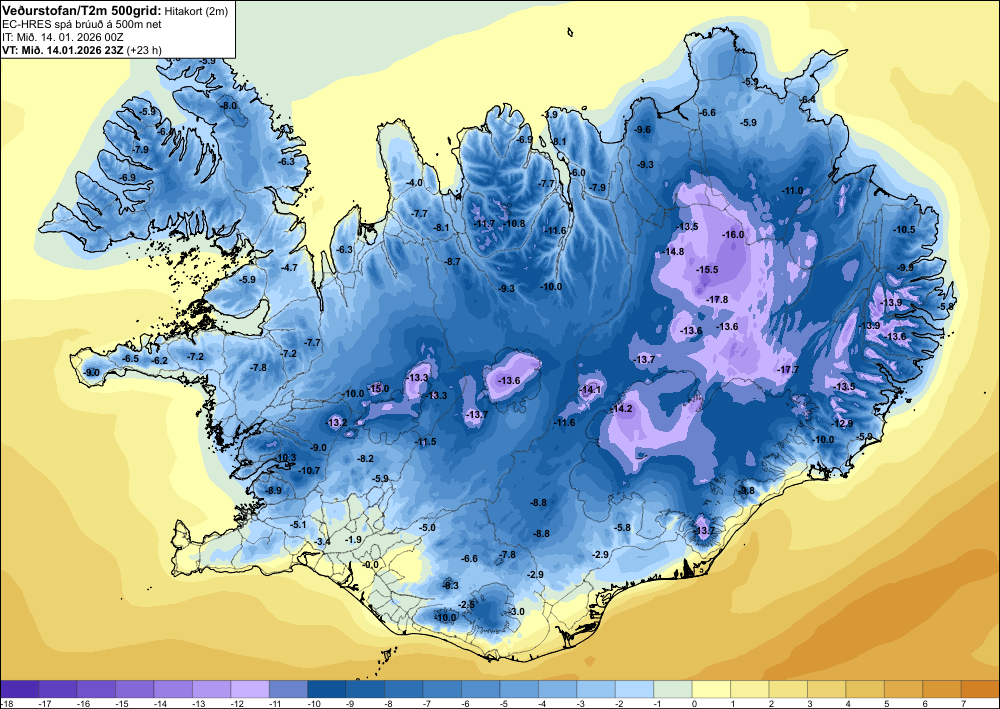Click the -8.0 value in the Westfjords
Image resolution: width=1000 pixels, height=709 pixels.
228,105
